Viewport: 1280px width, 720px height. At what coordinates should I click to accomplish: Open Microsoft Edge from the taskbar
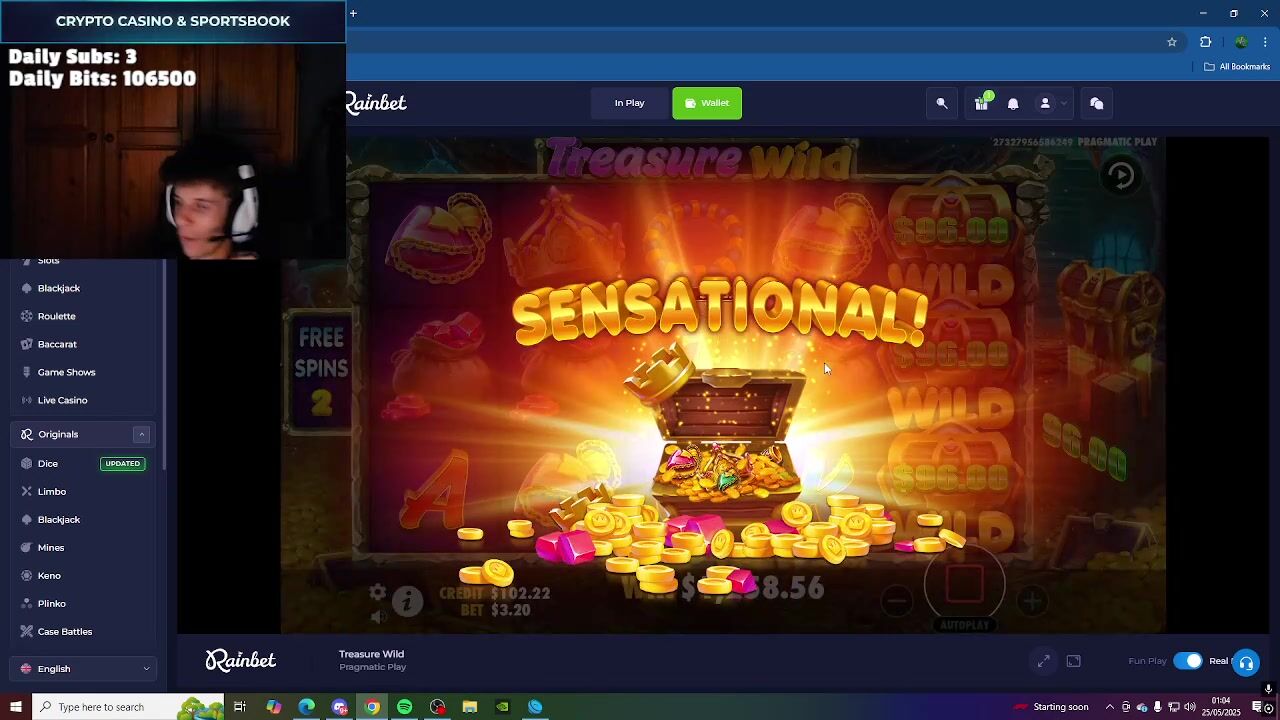(306, 707)
